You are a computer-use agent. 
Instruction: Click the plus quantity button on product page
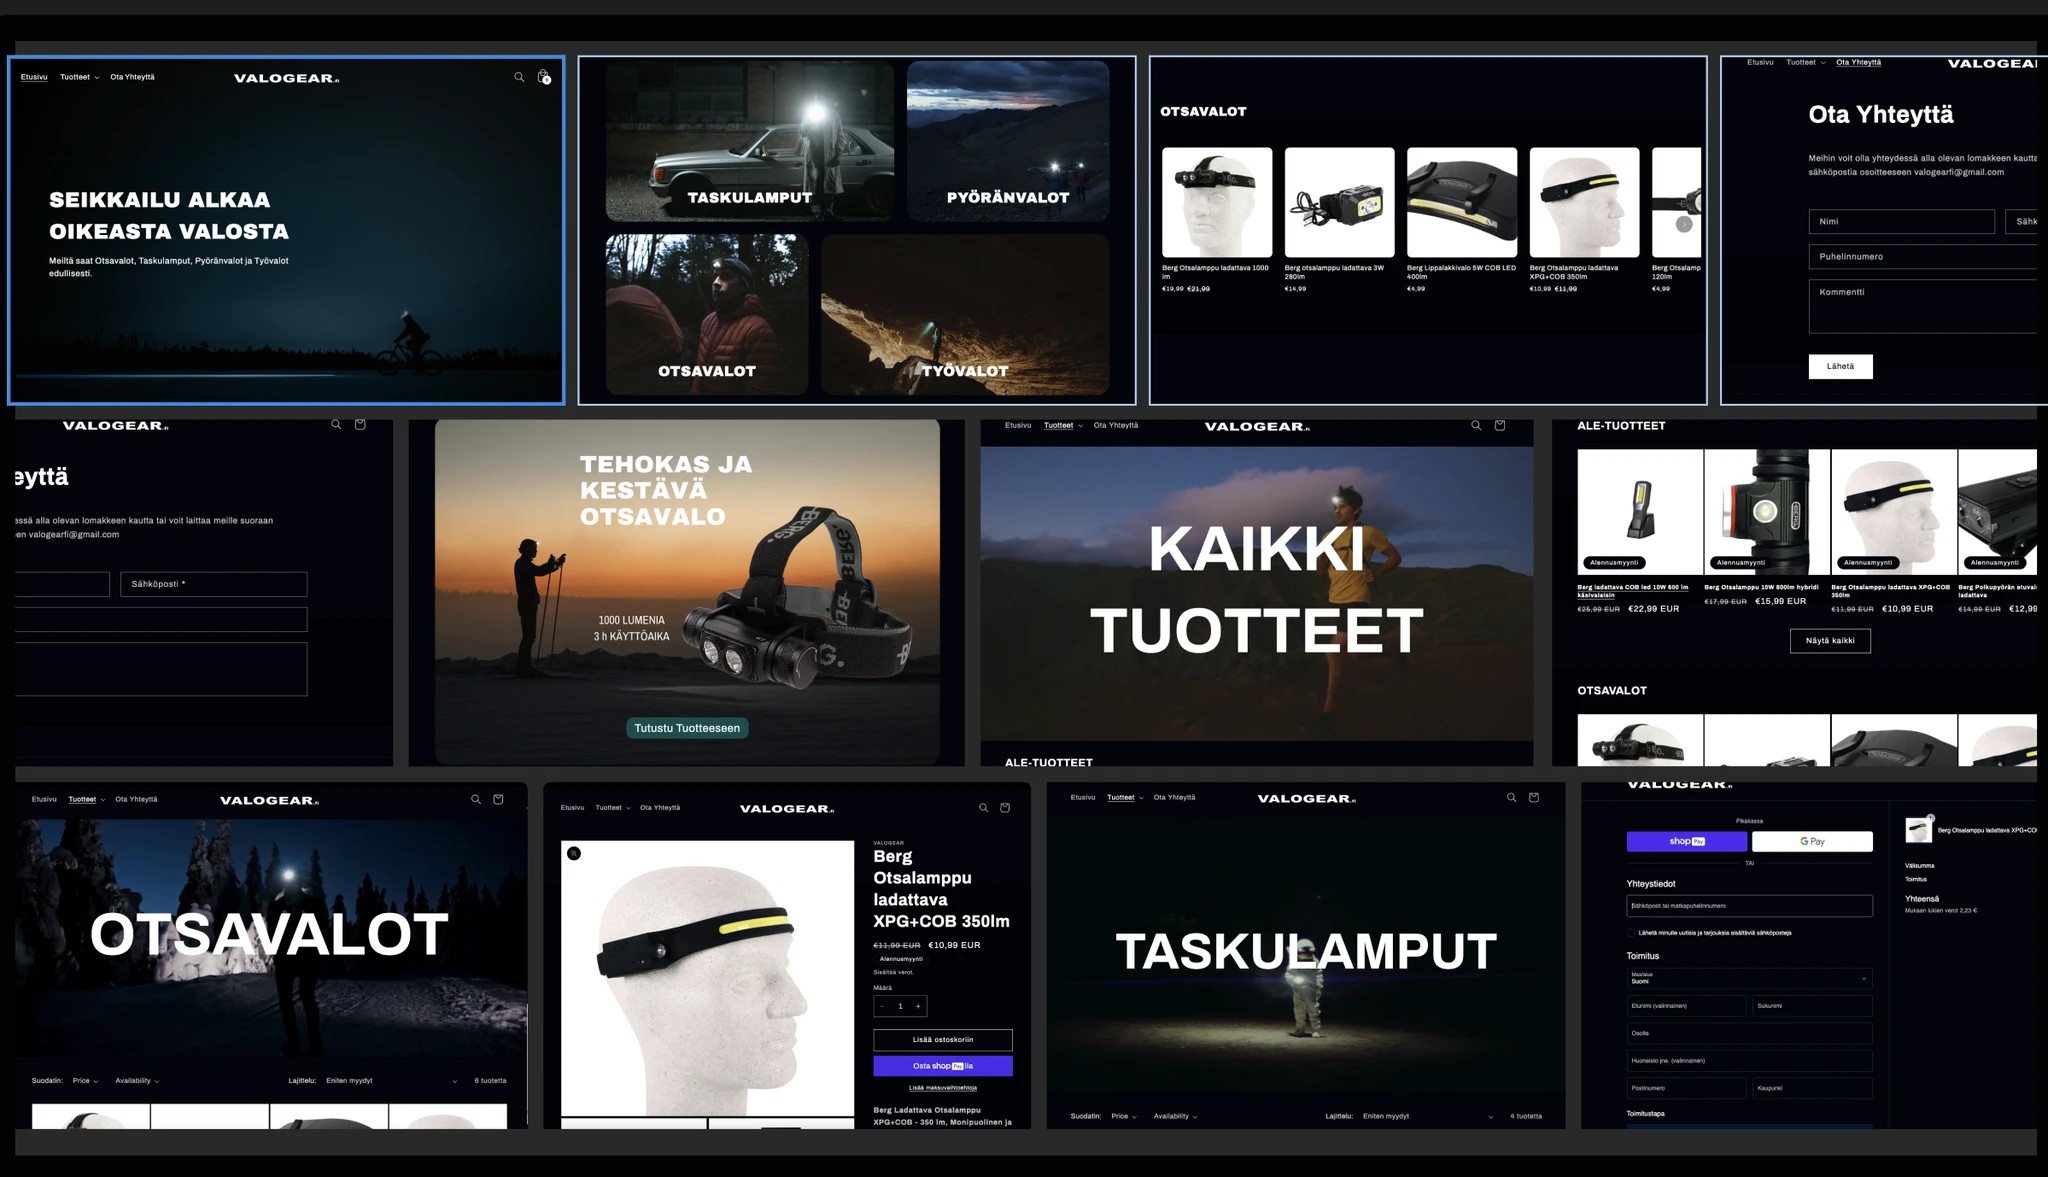[x=918, y=1006]
